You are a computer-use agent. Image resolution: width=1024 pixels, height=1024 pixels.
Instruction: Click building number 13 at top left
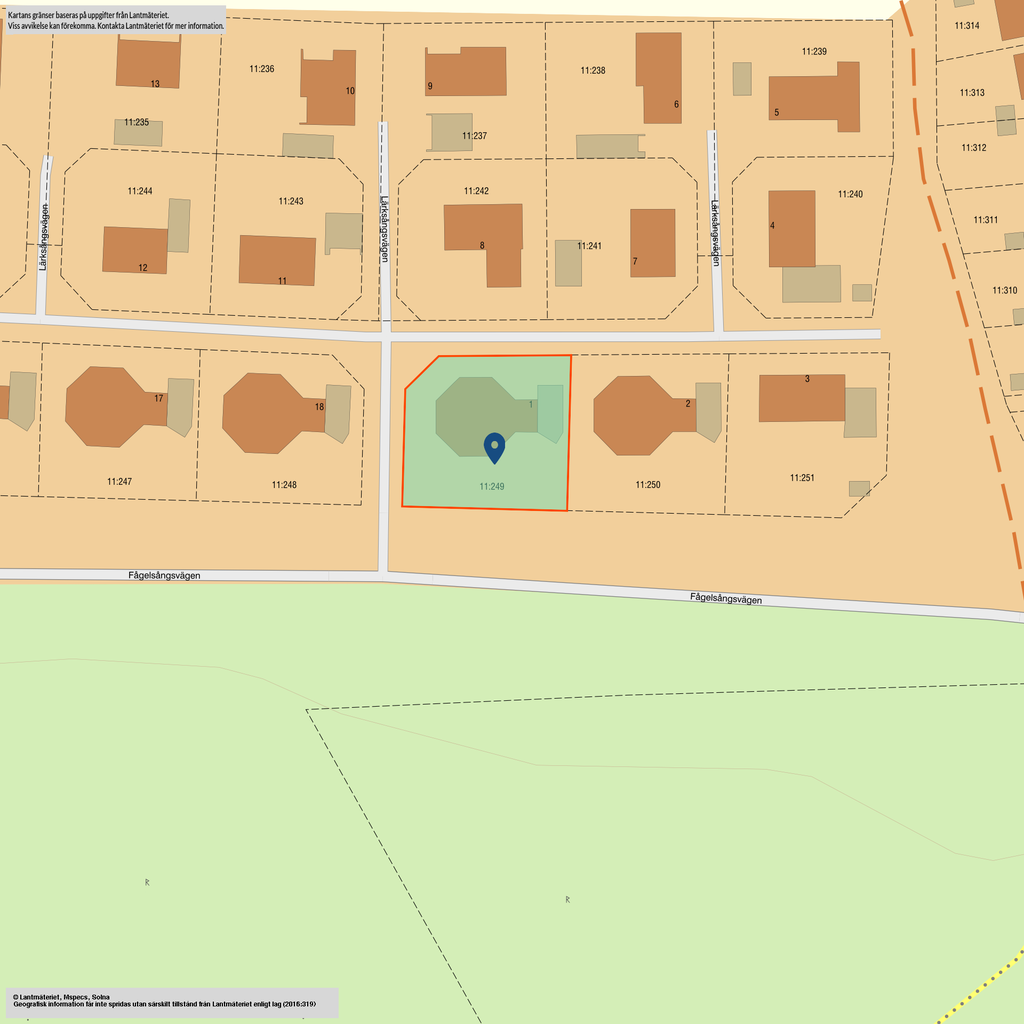[148, 64]
